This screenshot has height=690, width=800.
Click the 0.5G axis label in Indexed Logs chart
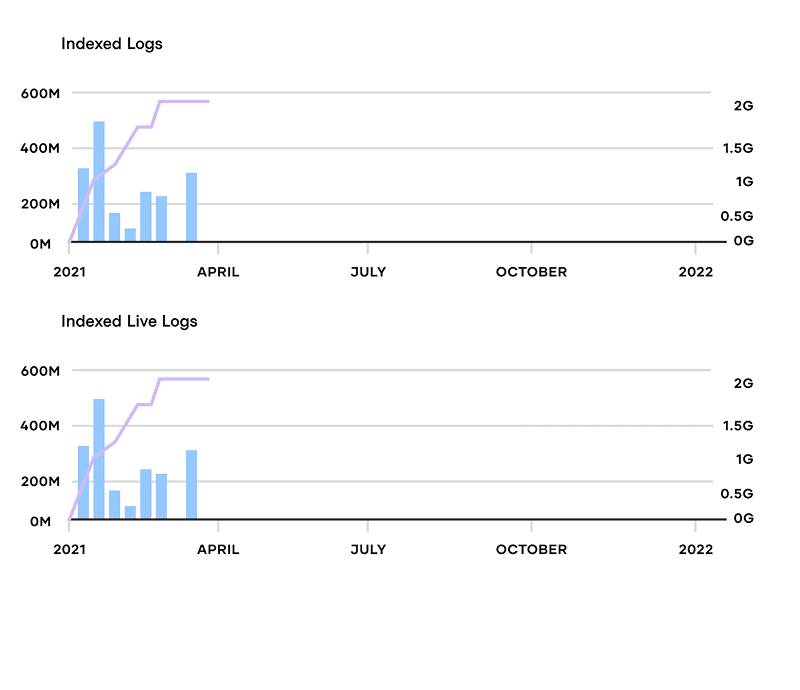pyautogui.click(x=738, y=216)
